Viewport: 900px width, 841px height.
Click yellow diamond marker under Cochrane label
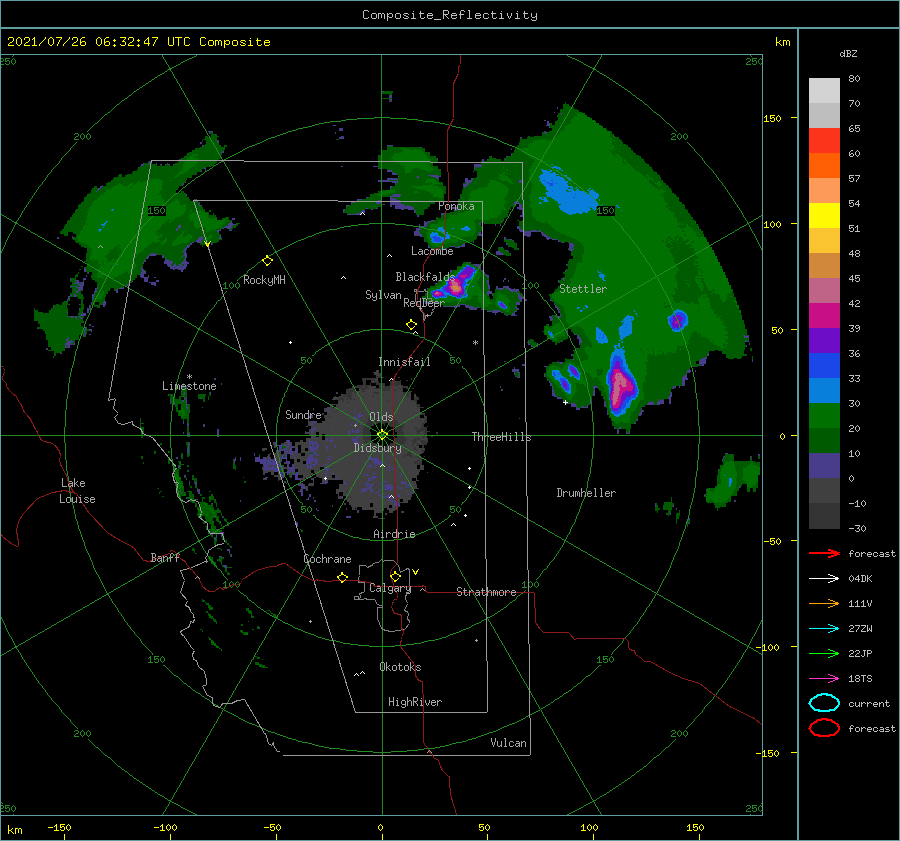coord(343,578)
